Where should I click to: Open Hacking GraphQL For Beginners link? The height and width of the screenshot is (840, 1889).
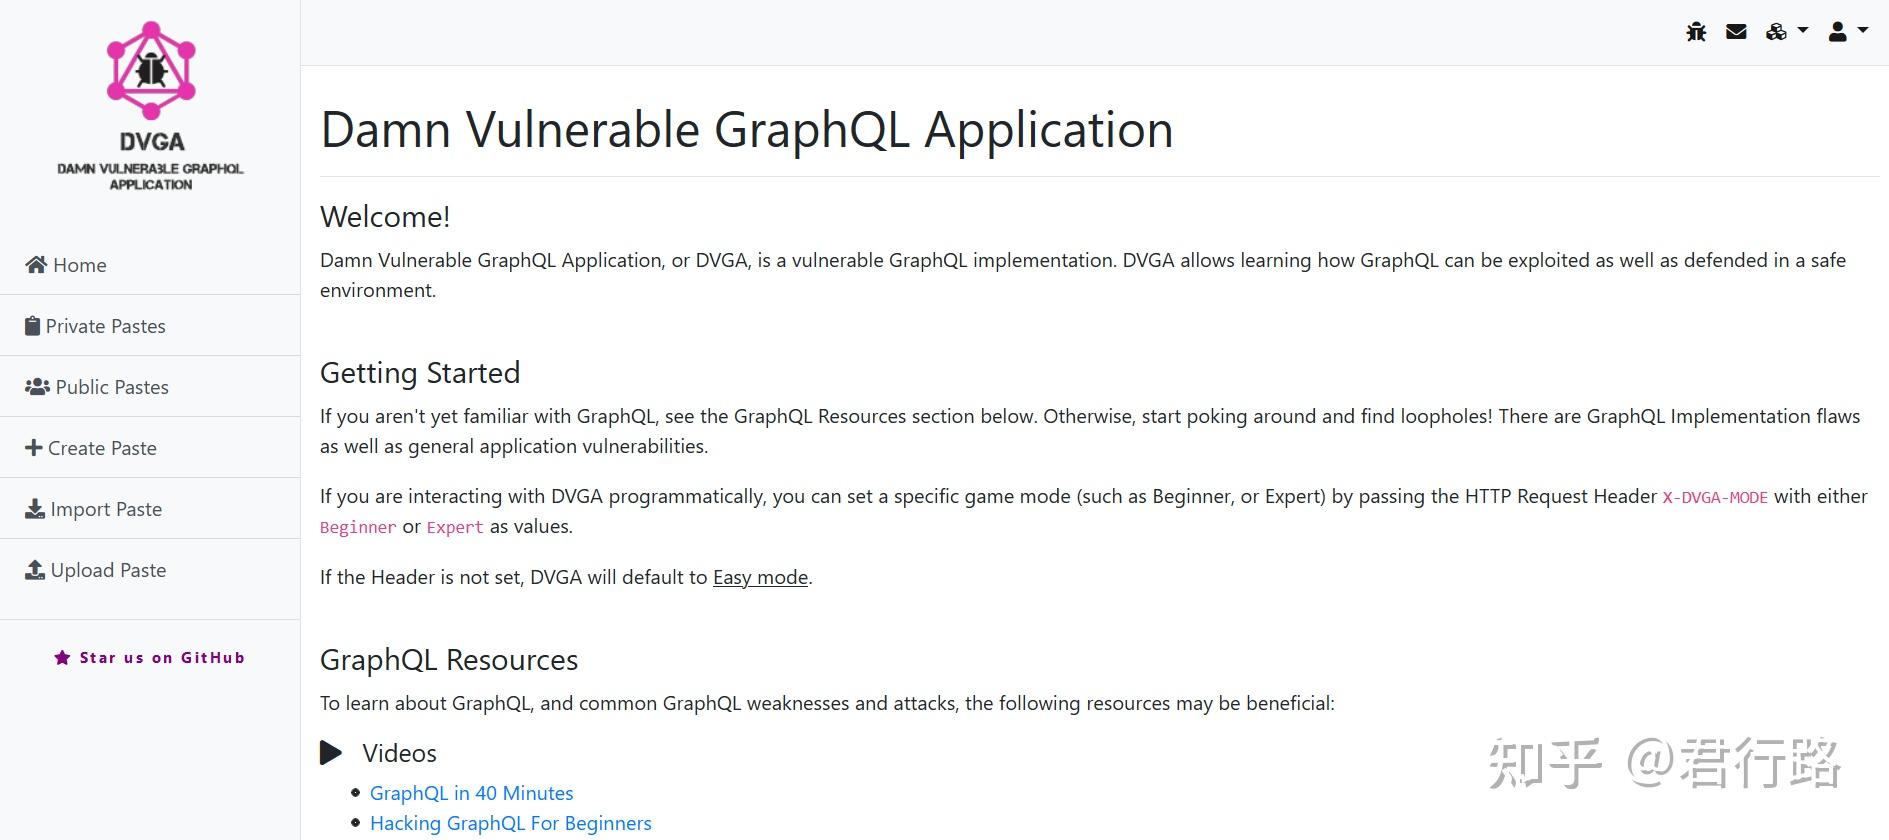pos(510,822)
